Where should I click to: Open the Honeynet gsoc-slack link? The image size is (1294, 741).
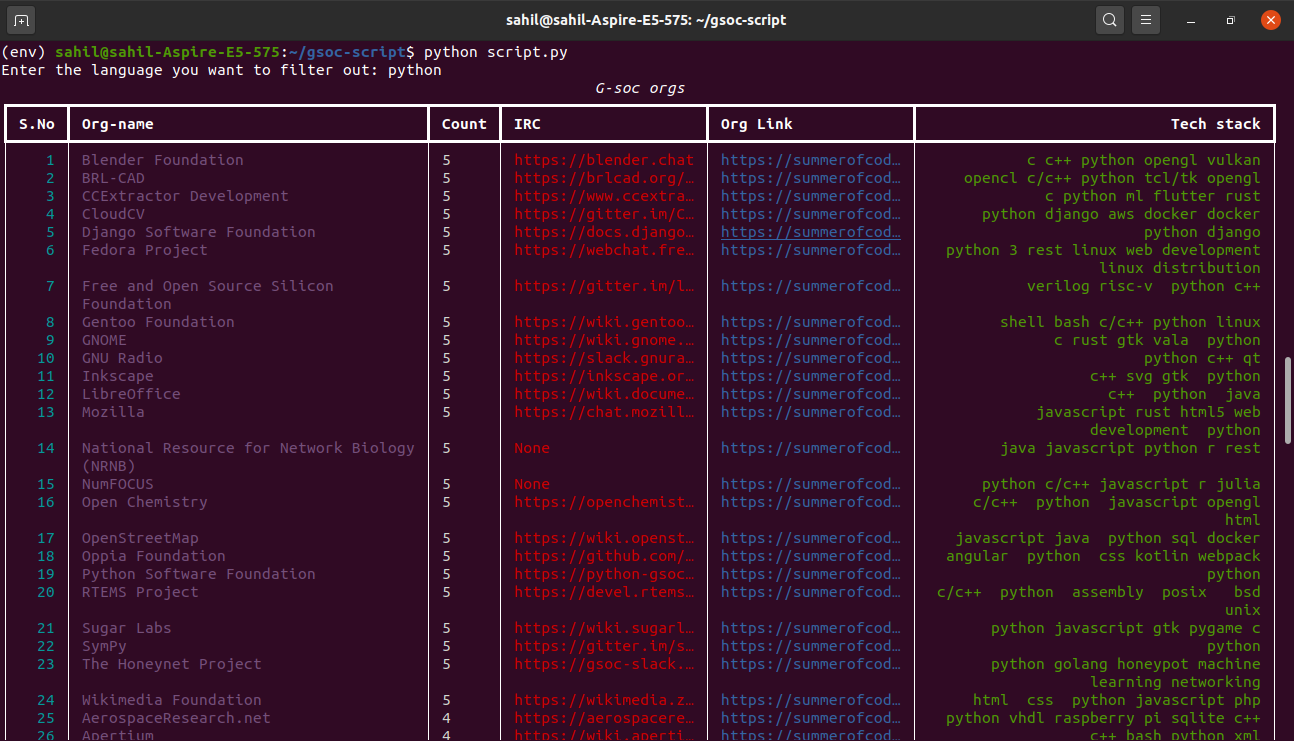coord(604,664)
